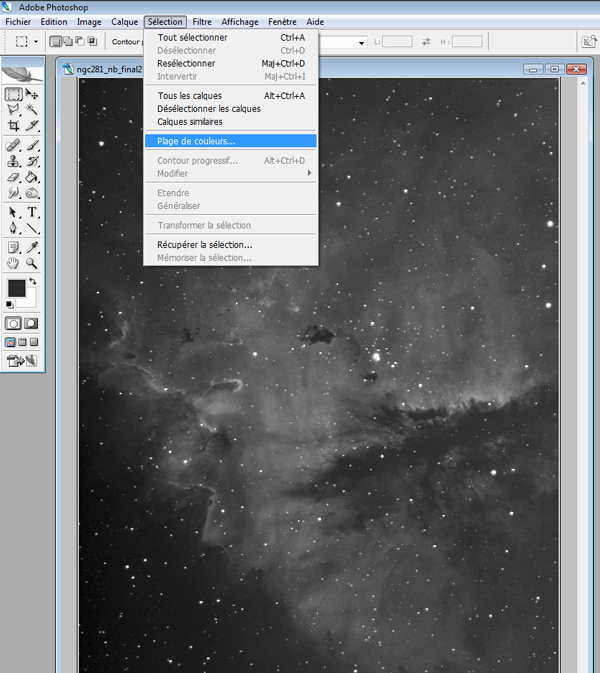Select the Zoom magnifier tool
This screenshot has width=600, height=673.
click(x=32, y=263)
